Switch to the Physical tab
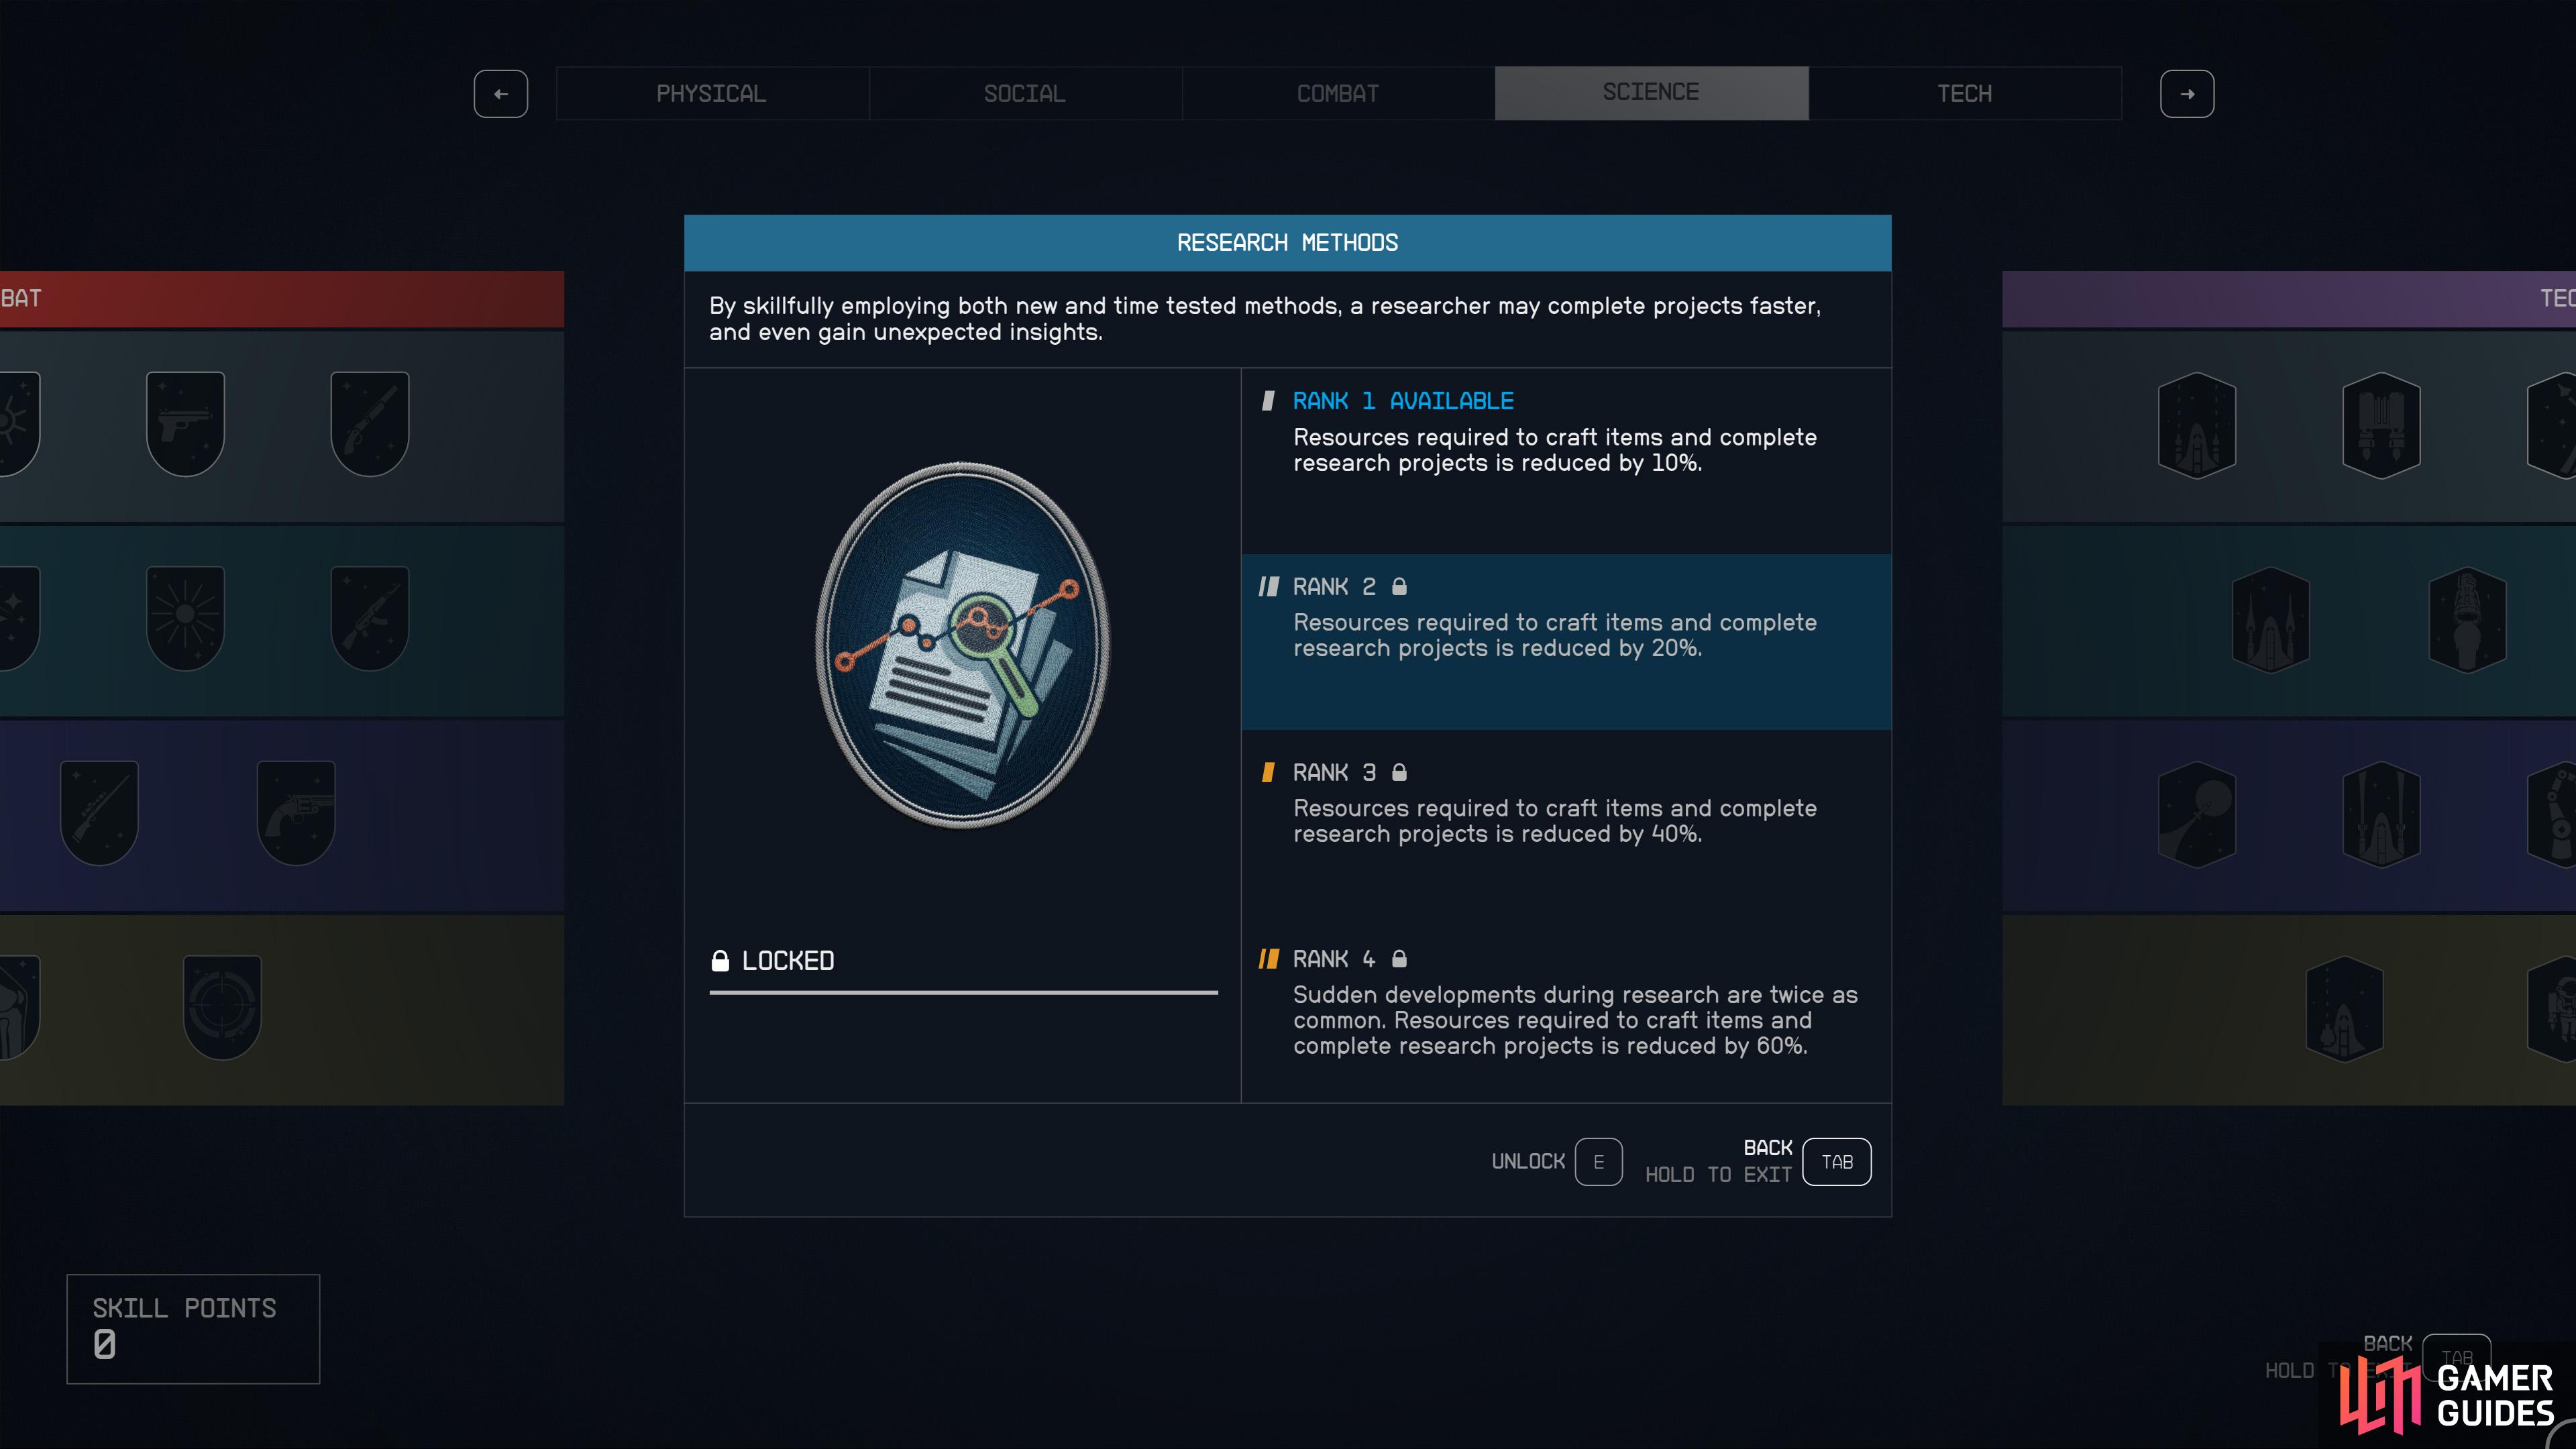The height and width of the screenshot is (1449, 2576). coord(711,93)
